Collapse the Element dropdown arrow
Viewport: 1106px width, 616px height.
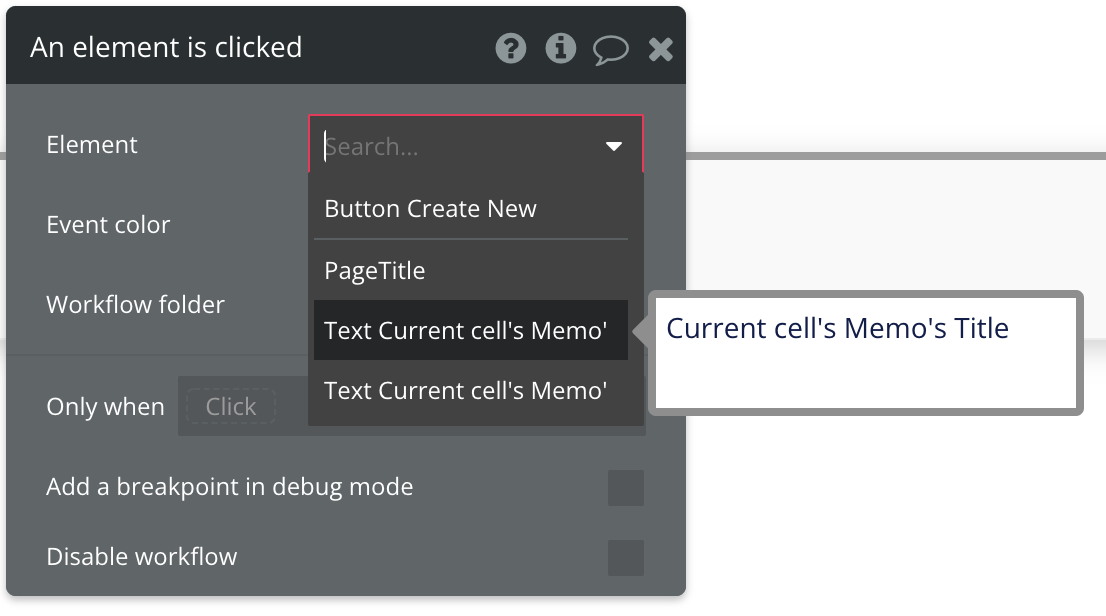tap(614, 147)
